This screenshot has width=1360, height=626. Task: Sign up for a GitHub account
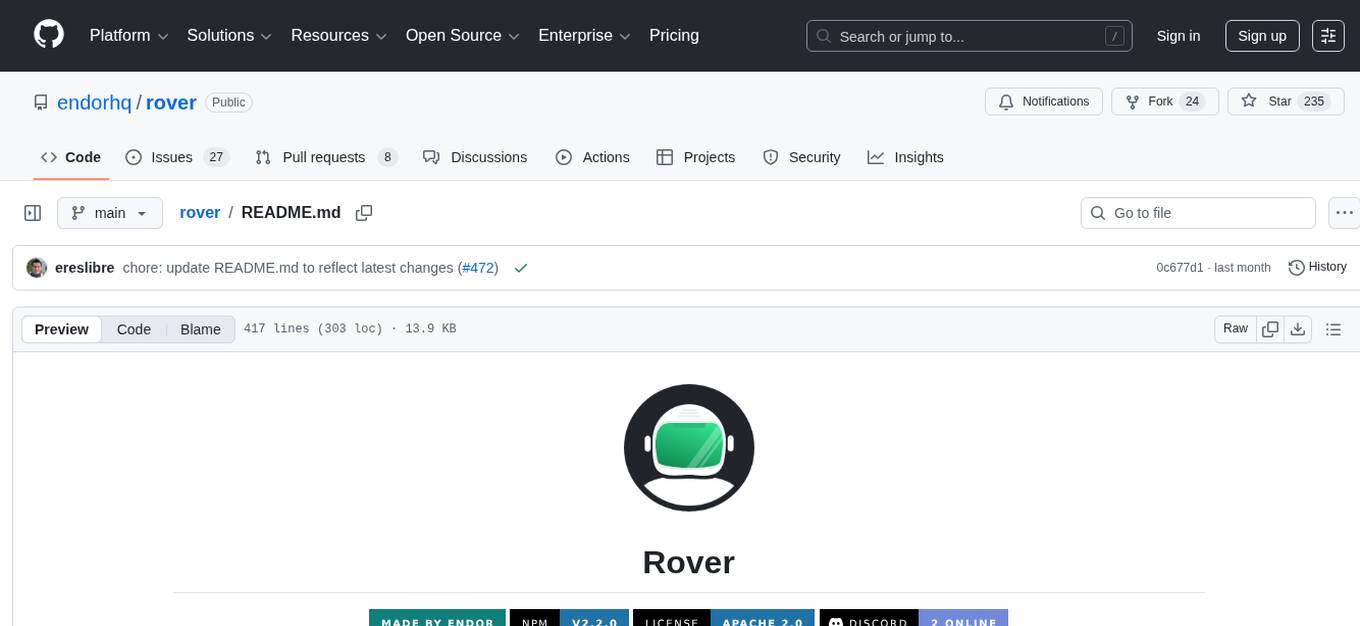pos(1261,35)
